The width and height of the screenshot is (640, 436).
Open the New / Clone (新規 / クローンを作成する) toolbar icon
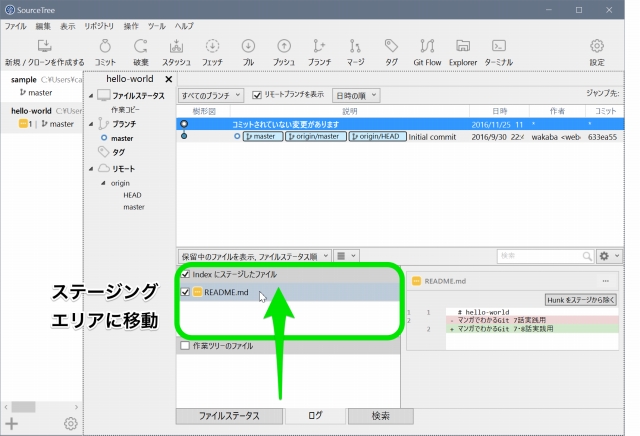pos(44,46)
